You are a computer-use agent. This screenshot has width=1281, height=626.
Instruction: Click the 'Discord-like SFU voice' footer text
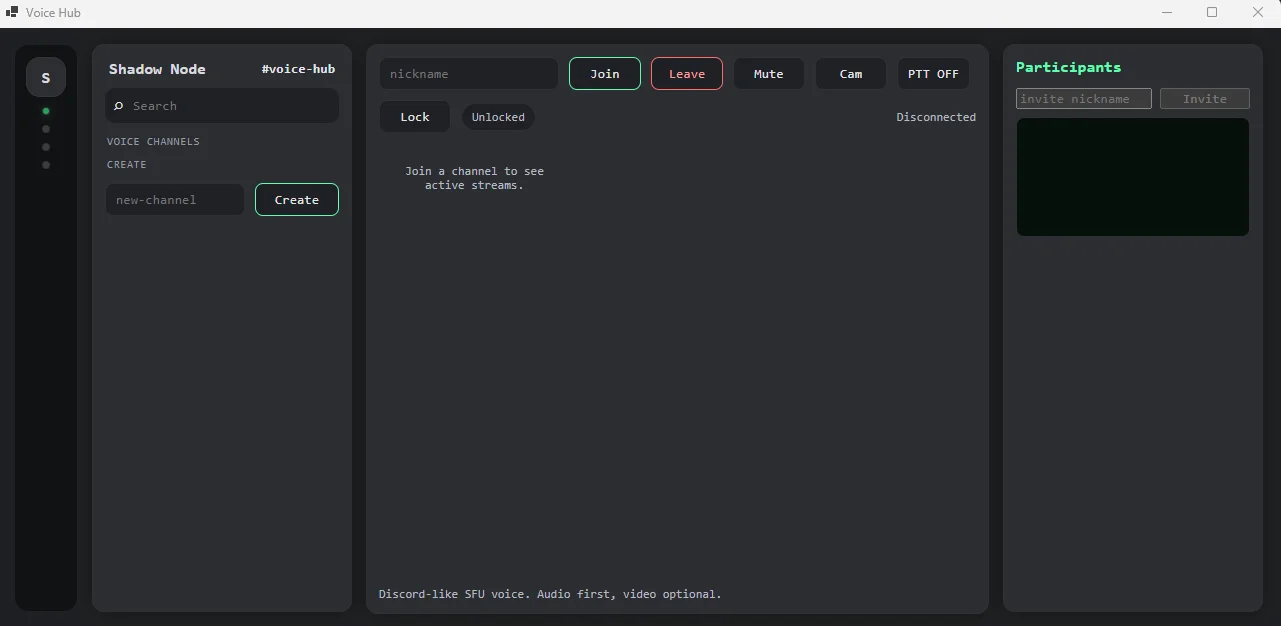[x=550, y=594]
